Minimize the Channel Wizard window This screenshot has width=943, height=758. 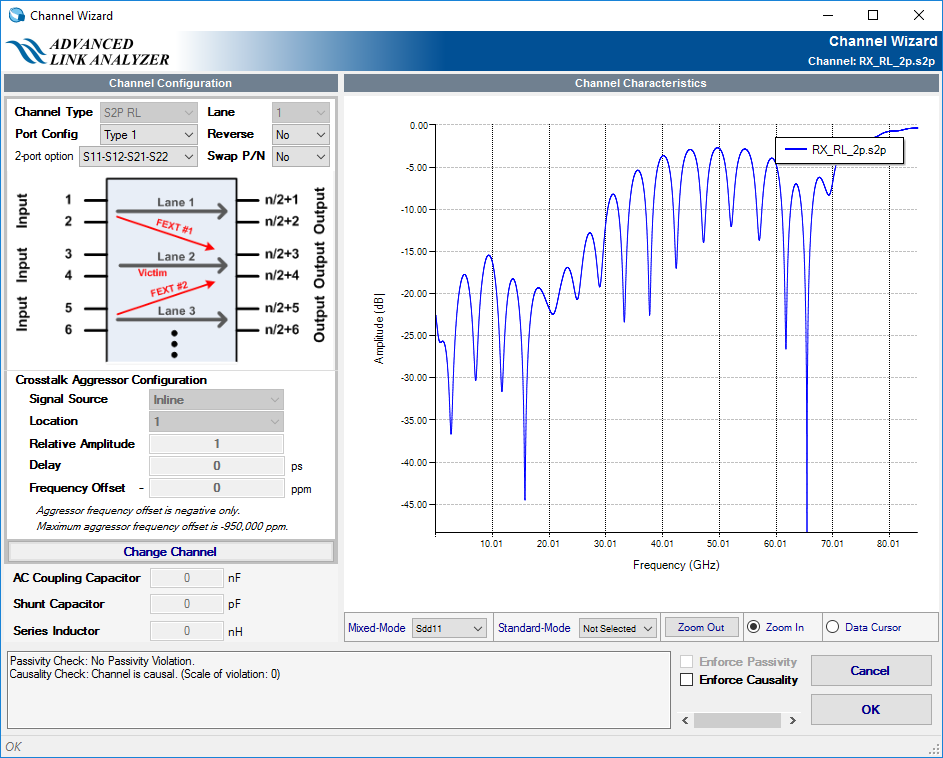[827, 15]
